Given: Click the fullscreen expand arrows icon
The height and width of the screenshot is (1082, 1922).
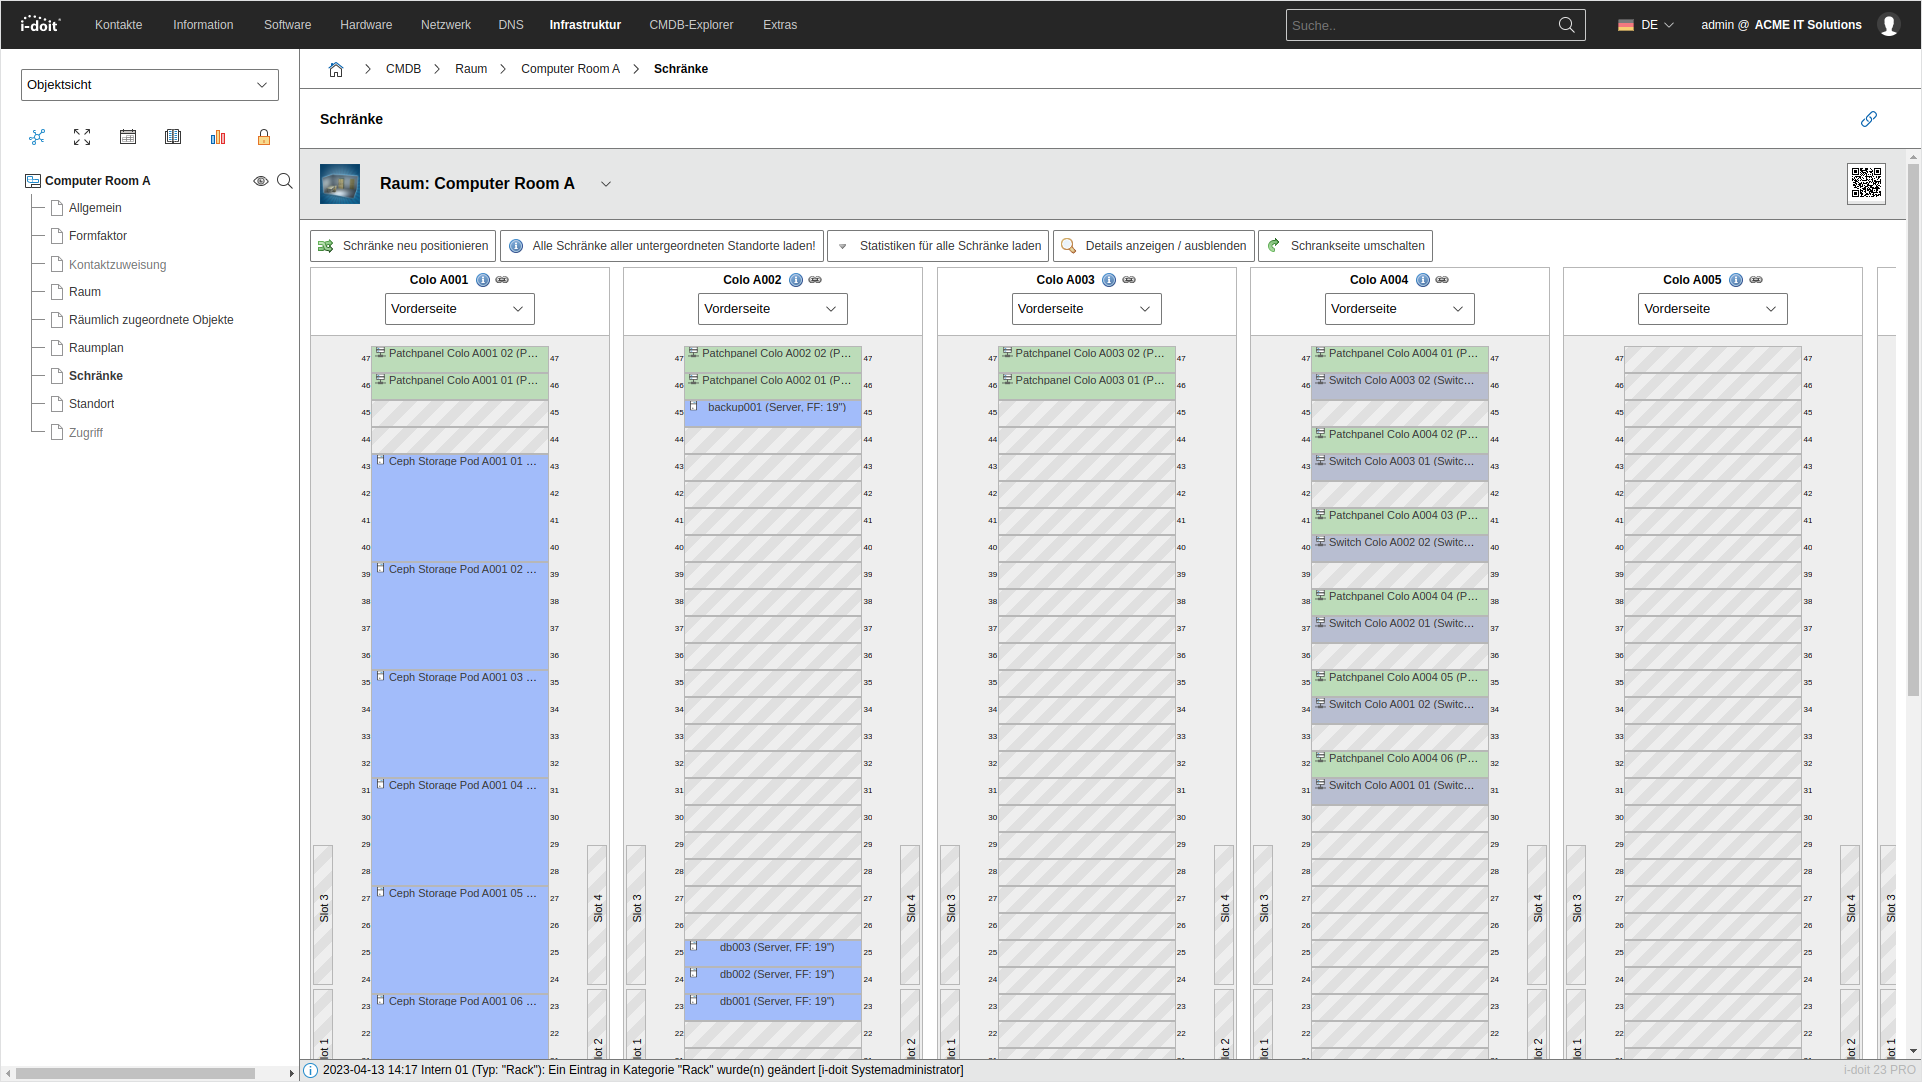Looking at the screenshot, I should (x=82, y=137).
